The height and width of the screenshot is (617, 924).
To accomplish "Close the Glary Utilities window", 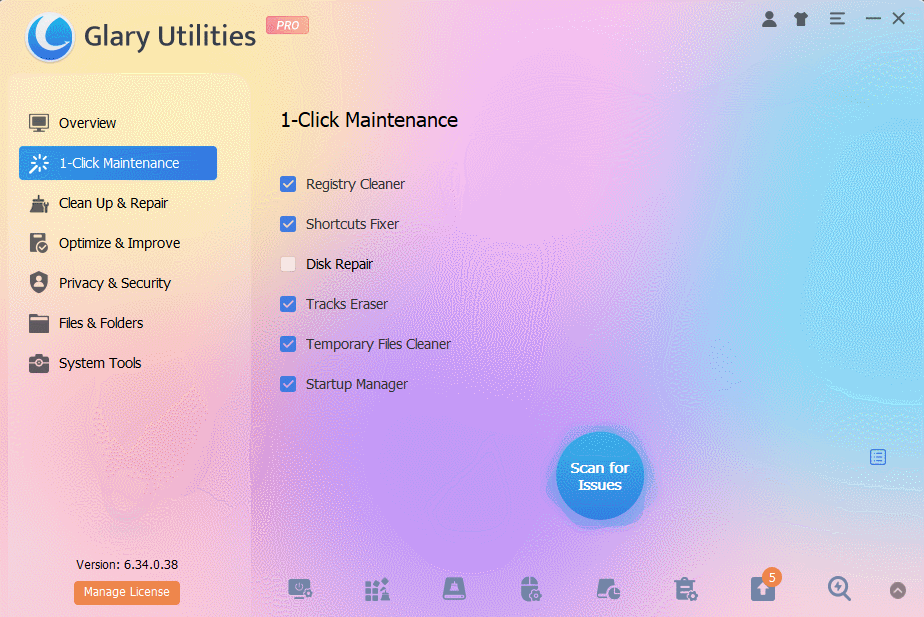I will point(898,19).
